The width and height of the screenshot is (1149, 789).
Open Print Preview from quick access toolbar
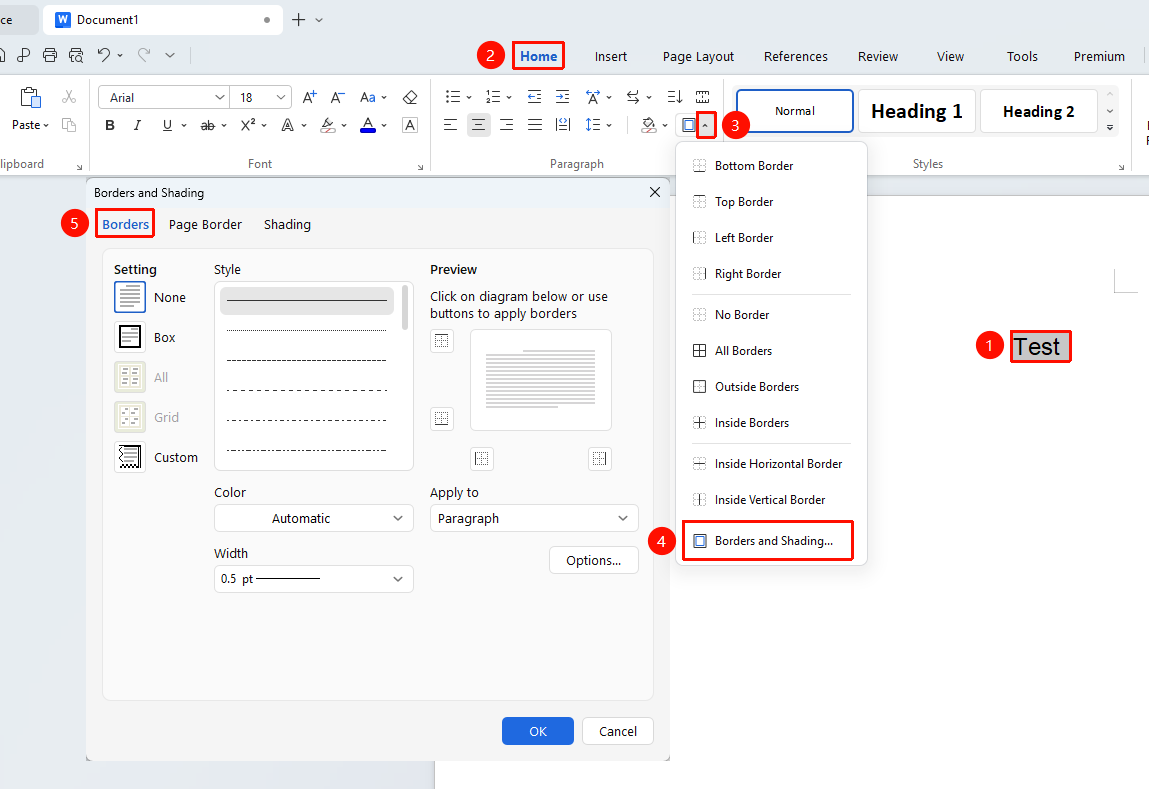click(x=76, y=55)
